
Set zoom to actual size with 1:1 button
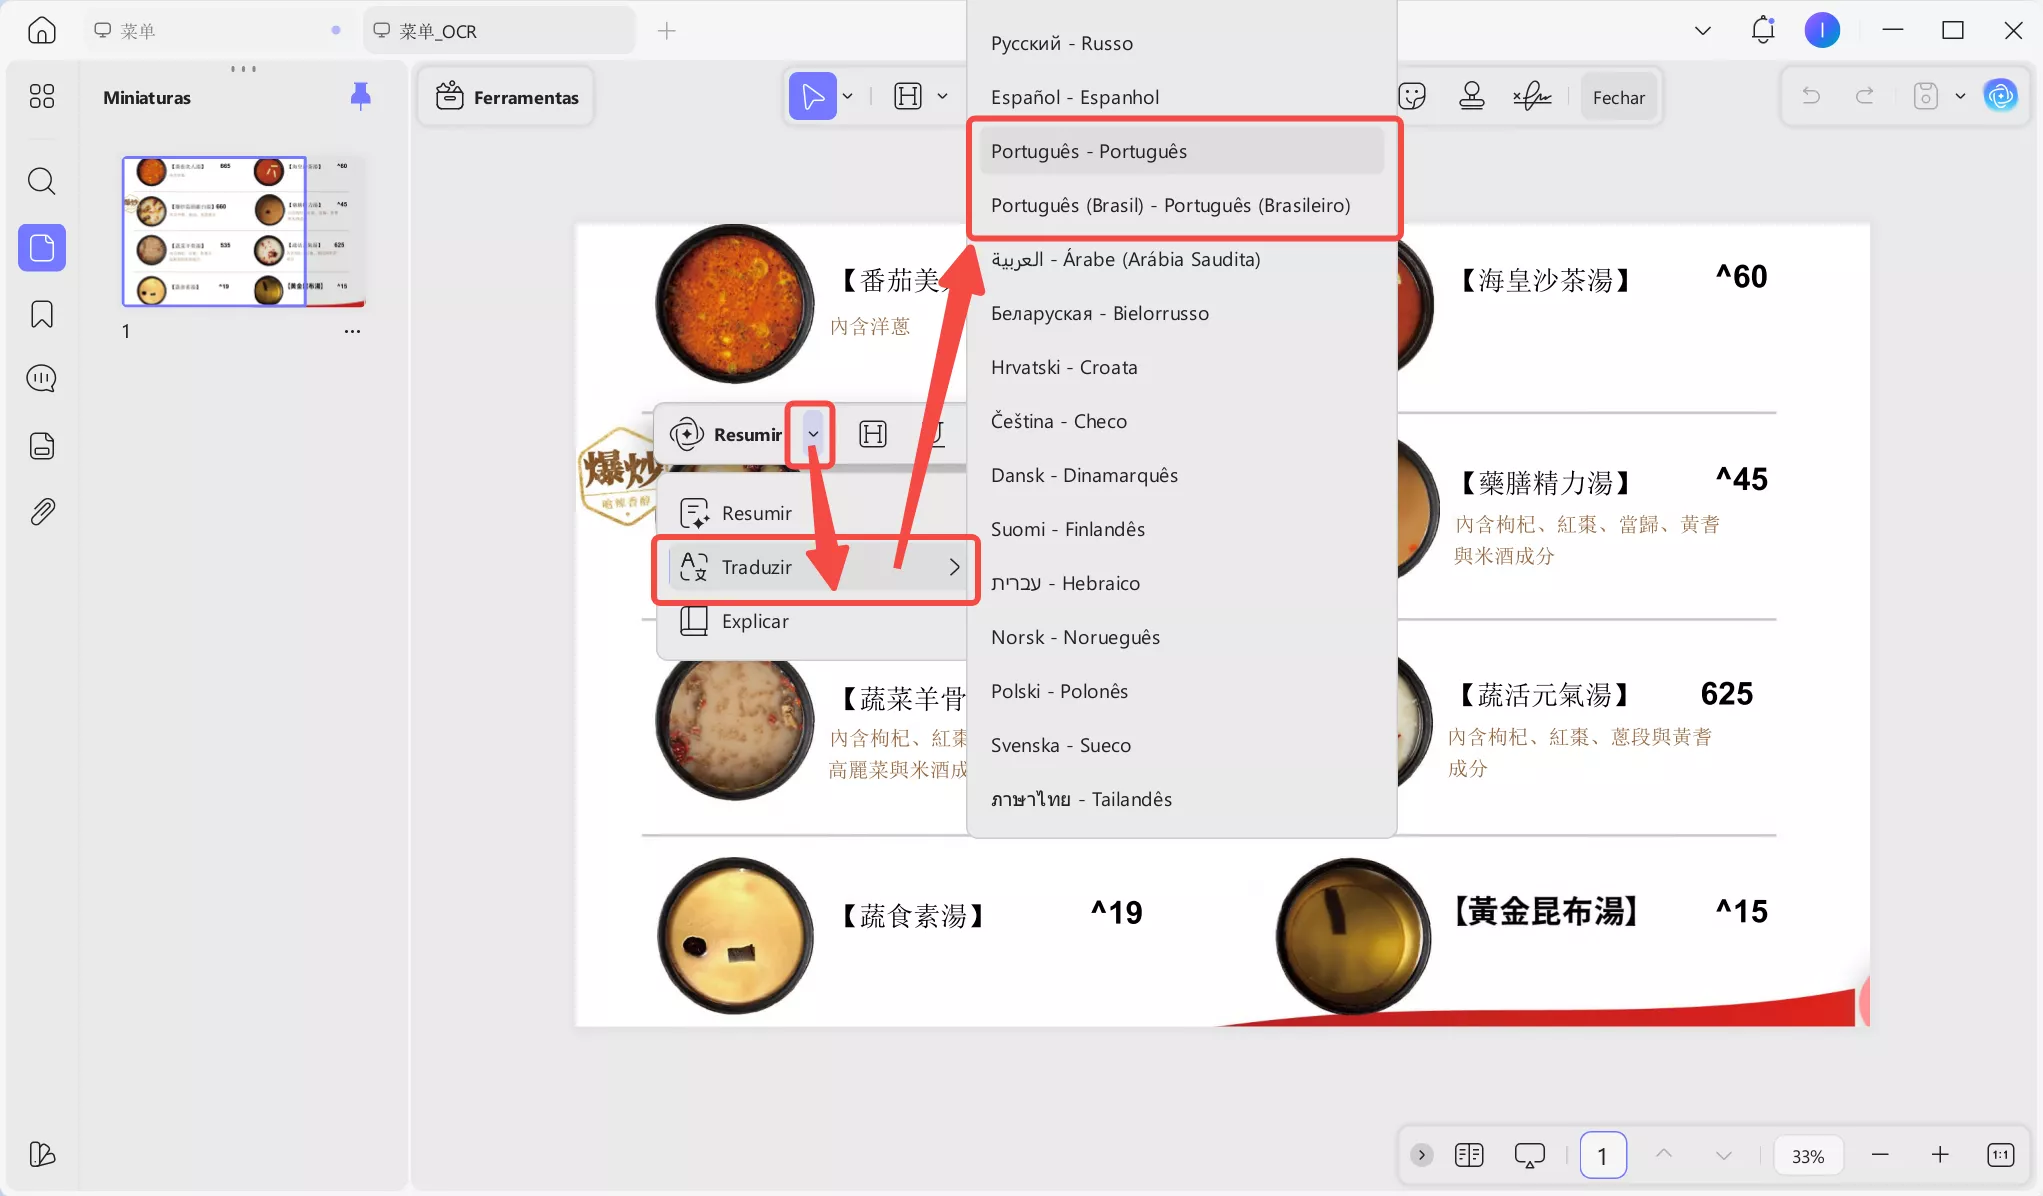(2001, 1154)
